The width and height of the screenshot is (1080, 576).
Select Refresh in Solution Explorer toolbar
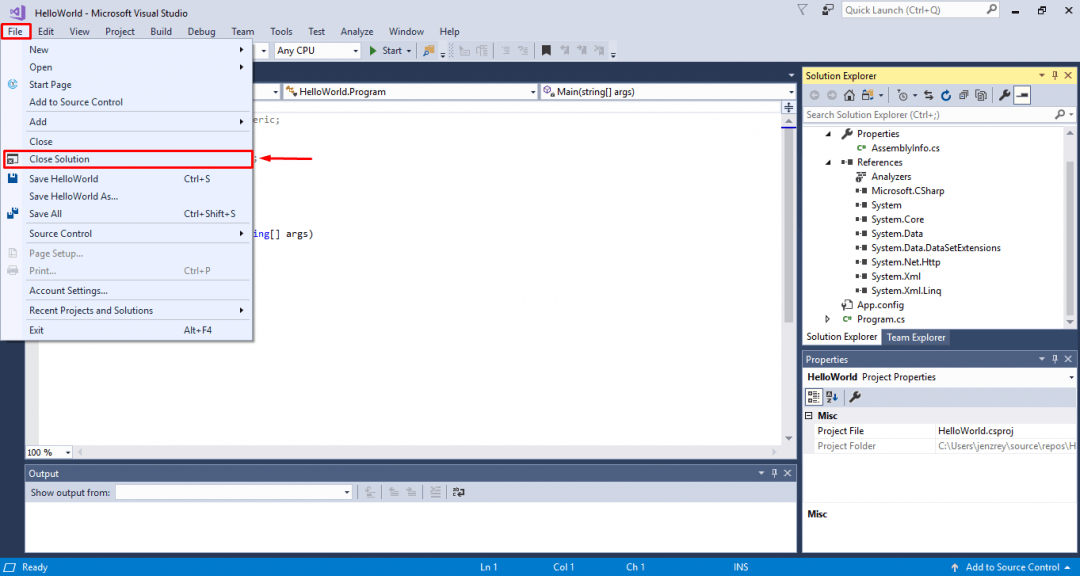coord(946,94)
